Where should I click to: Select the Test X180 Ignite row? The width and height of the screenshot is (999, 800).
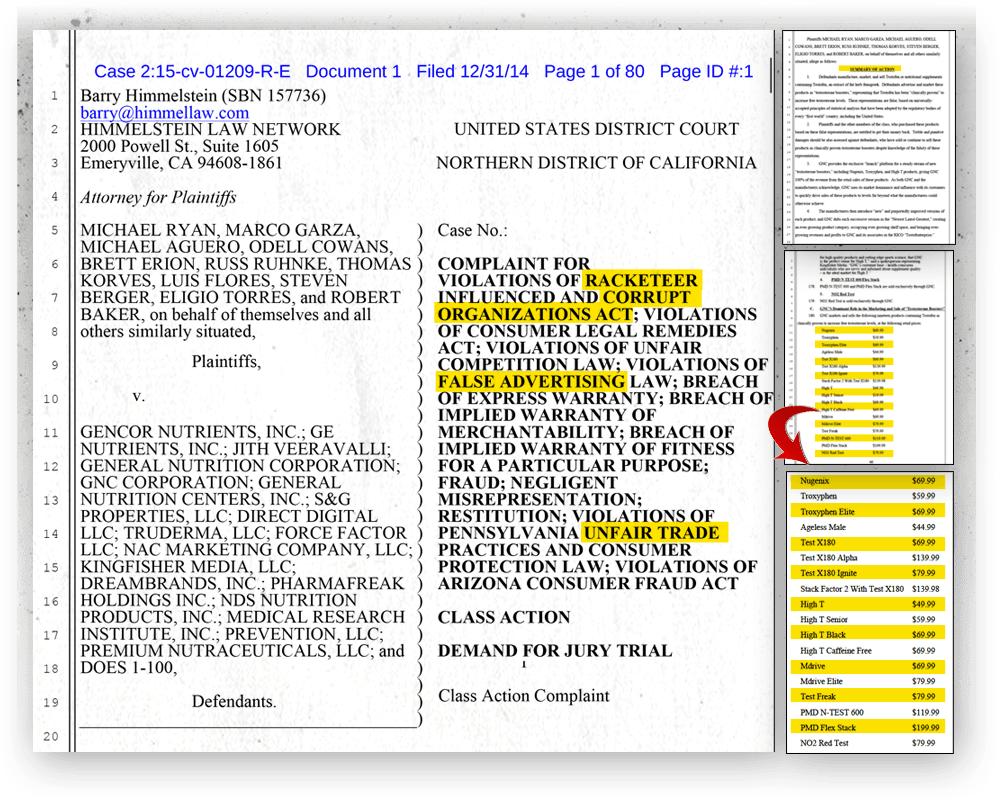point(868,573)
